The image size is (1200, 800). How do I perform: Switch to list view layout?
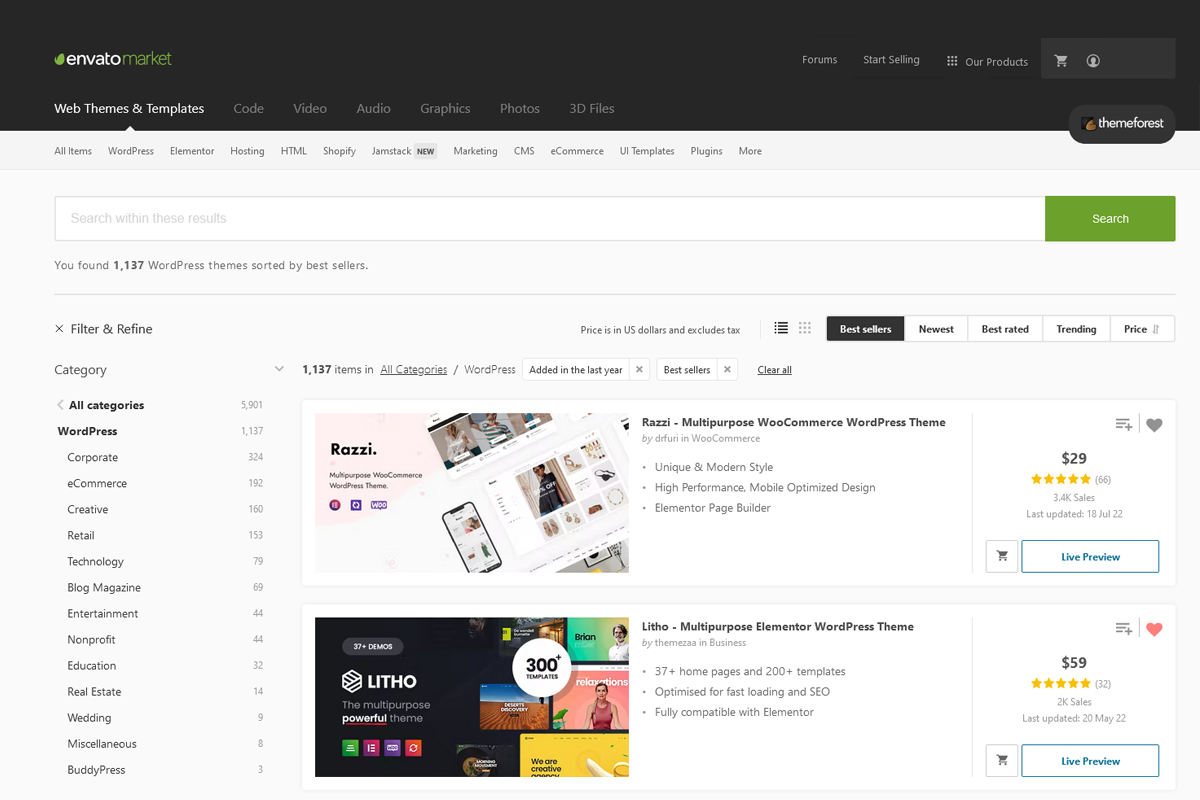point(781,328)
